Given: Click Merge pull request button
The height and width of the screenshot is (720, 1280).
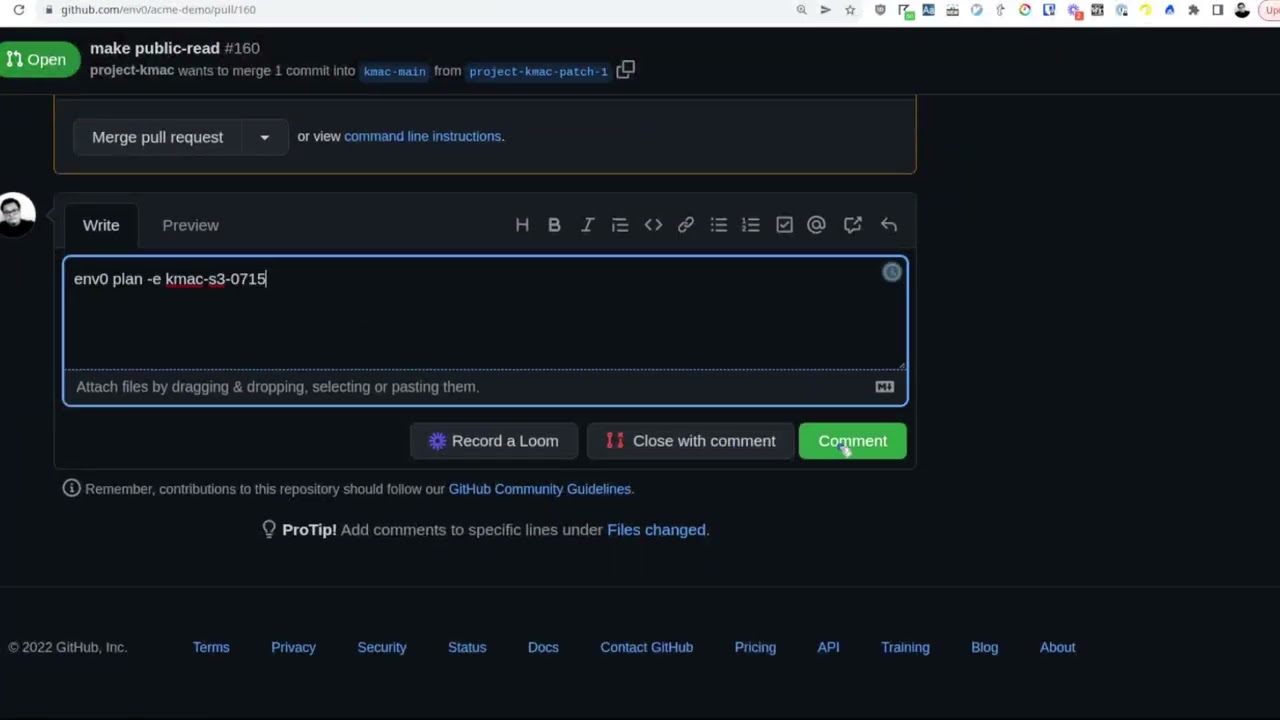Looking at the screenshot, I should coord(157,137).
